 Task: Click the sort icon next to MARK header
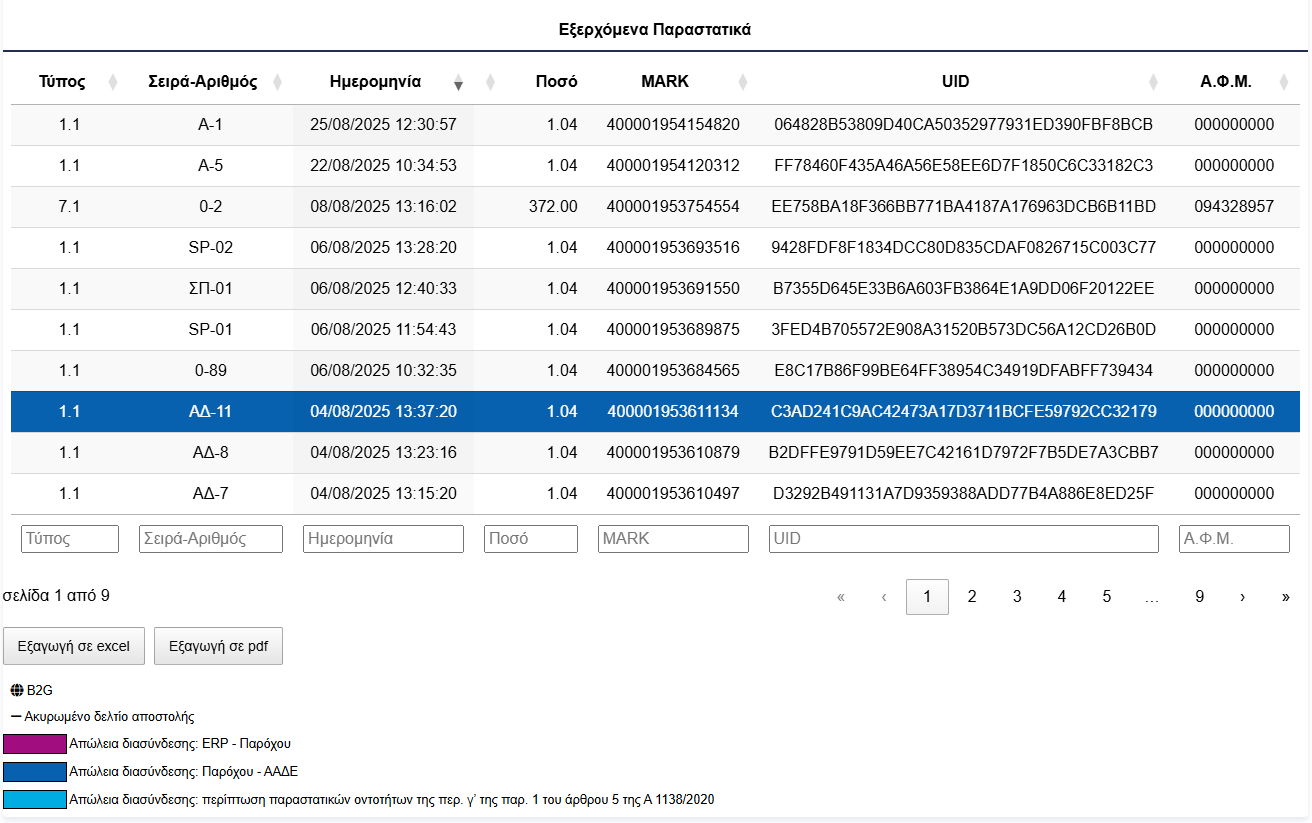(x=743, y=82)
